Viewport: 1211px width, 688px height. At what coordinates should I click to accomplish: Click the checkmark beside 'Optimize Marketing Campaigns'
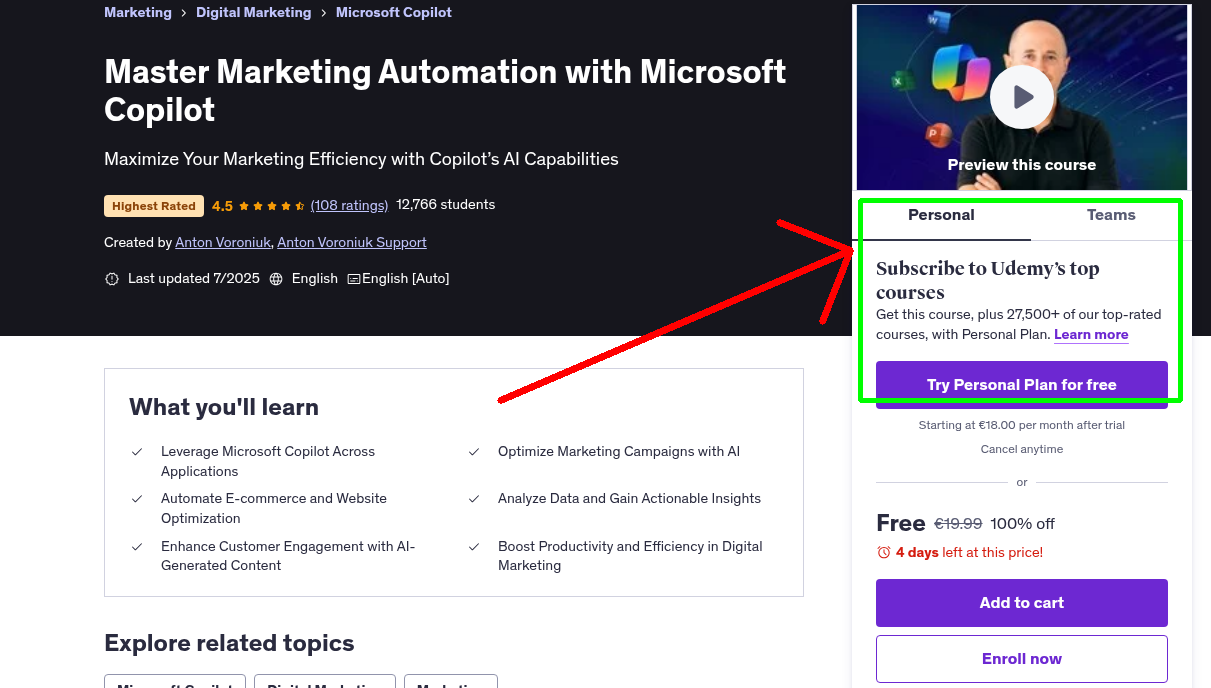[x=474, y=452]
